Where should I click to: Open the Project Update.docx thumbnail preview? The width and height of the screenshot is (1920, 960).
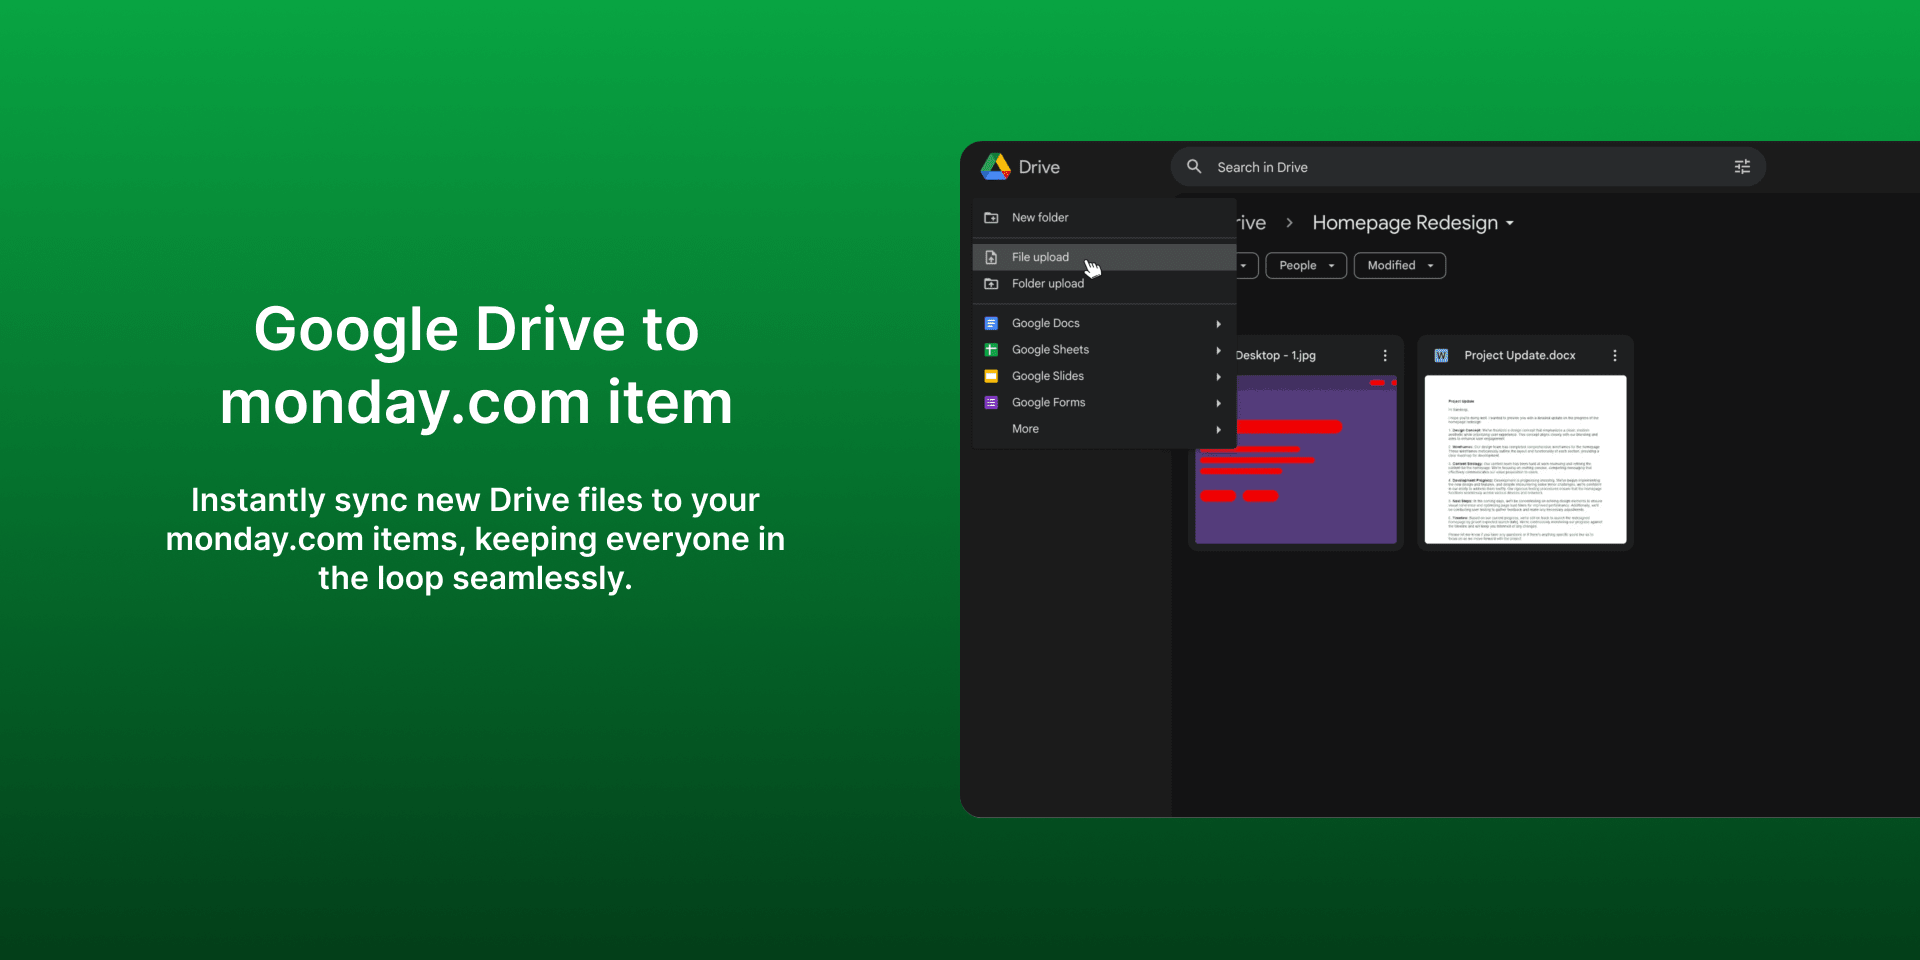point(1526,460)
